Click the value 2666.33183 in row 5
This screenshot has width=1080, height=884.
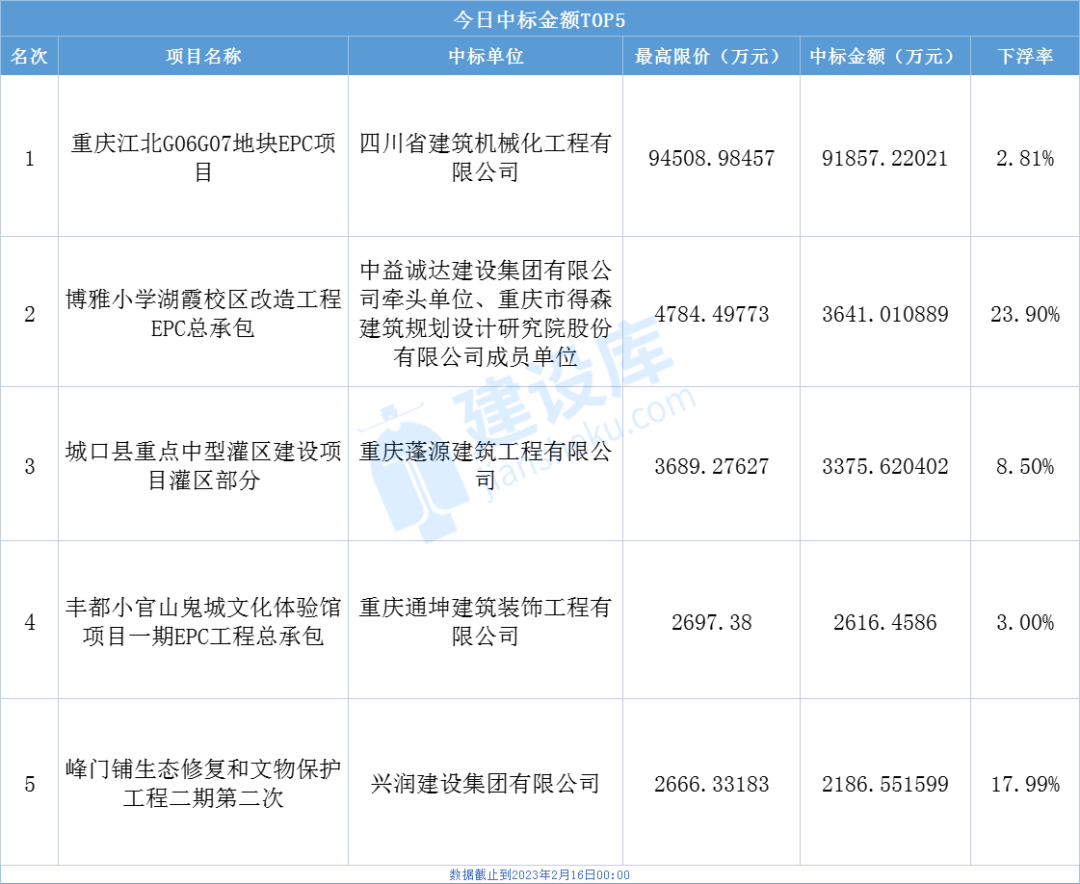711,785
